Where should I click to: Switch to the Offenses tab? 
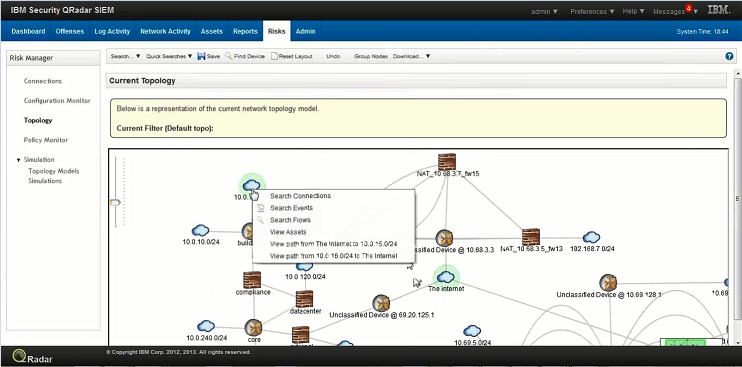[x=70, y=31]
